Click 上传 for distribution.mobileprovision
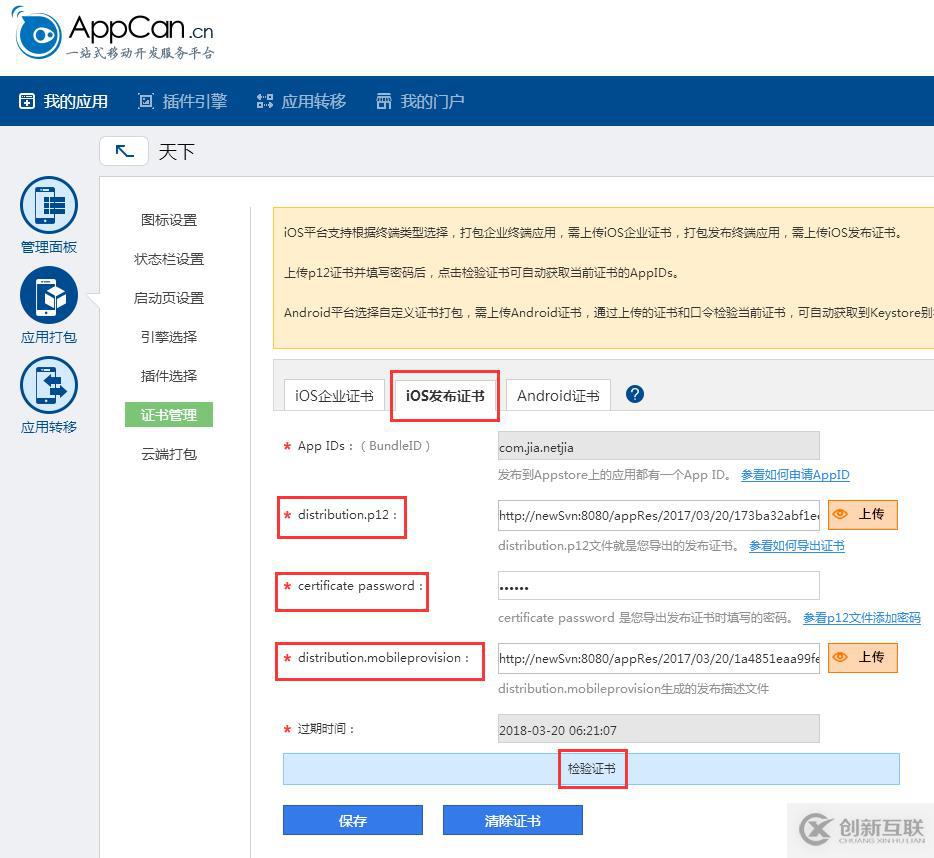Viewport: 934px width, 858px height. pyautogui.click(x=863, y=657)
